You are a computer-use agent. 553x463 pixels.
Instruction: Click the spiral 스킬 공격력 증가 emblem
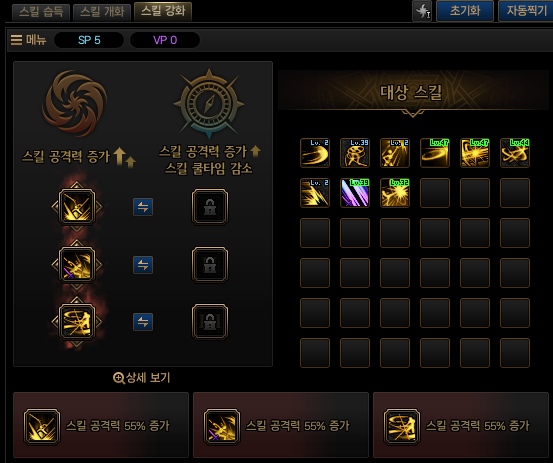[x=75, y=104]
